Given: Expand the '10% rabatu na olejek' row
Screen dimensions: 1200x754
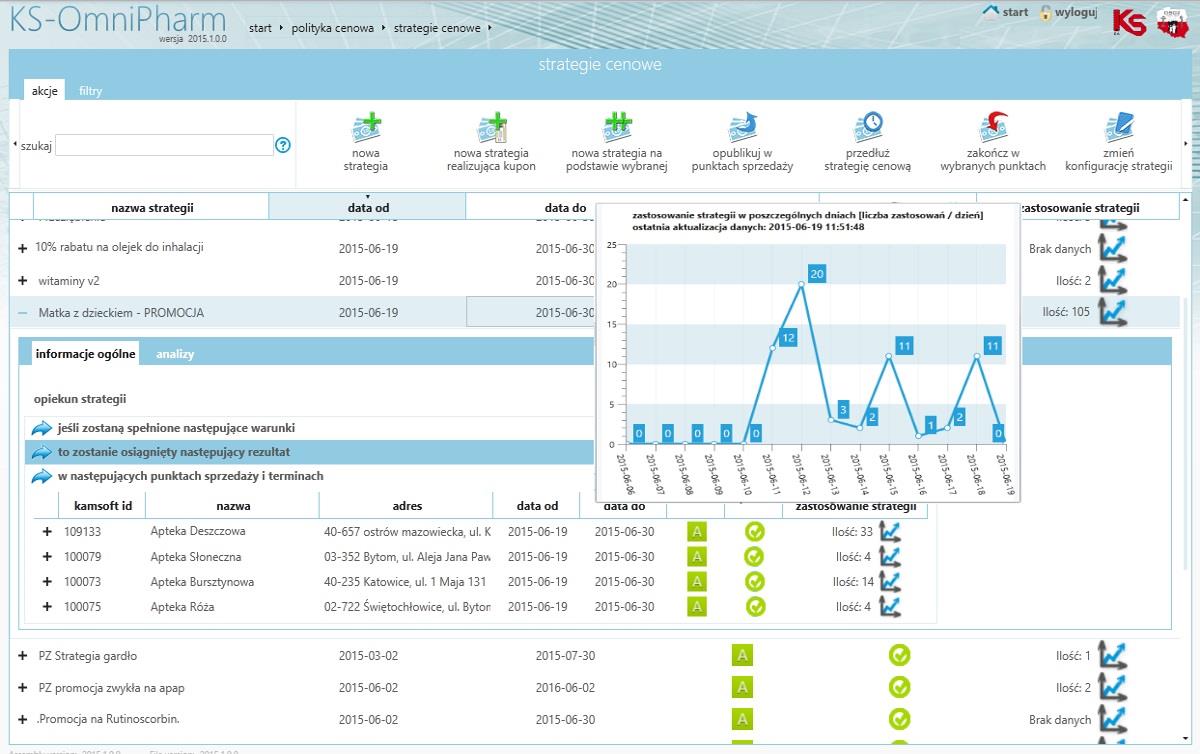Looking at the screenshot, I should point(23,248).
